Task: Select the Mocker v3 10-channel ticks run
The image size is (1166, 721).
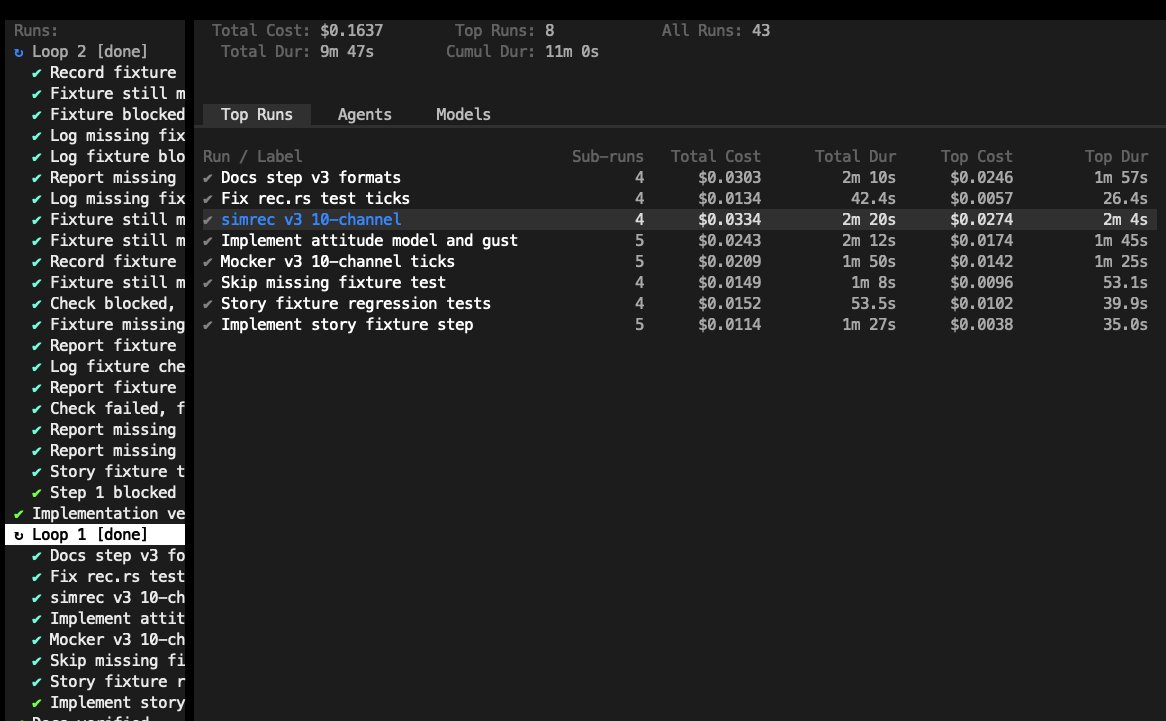Action: tap(338, 262)
